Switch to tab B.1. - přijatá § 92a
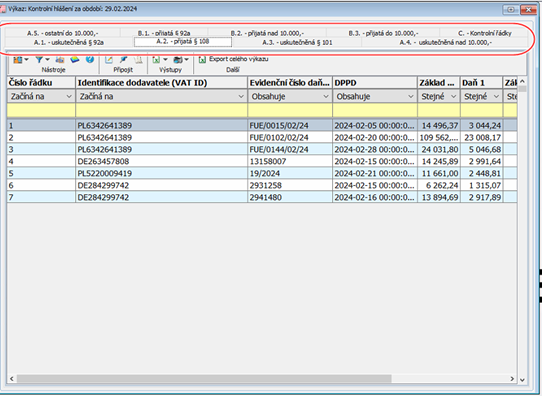The image size is (542, 396). [164, 33]
